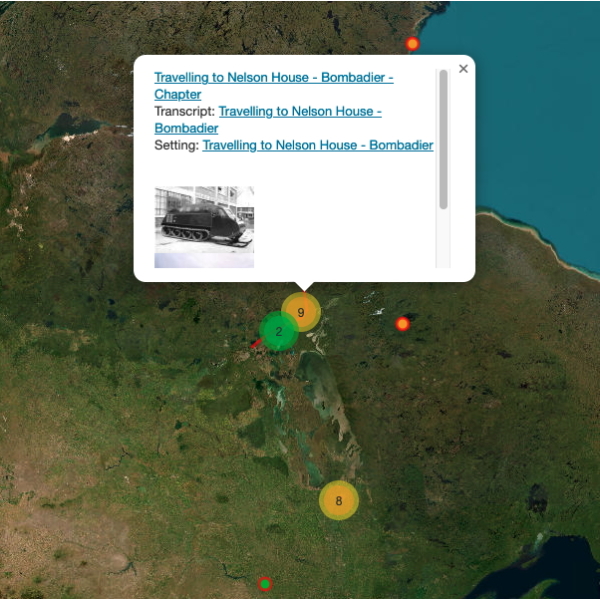Image resolution: width=600 pixels, height=600 pixels.
Task: Select the green-centered marker at the map's bottom
Action: point(265,584)
